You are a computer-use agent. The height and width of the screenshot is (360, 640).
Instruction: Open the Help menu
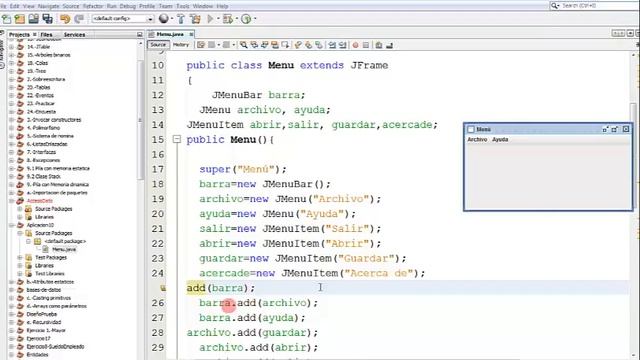point(222,6)
